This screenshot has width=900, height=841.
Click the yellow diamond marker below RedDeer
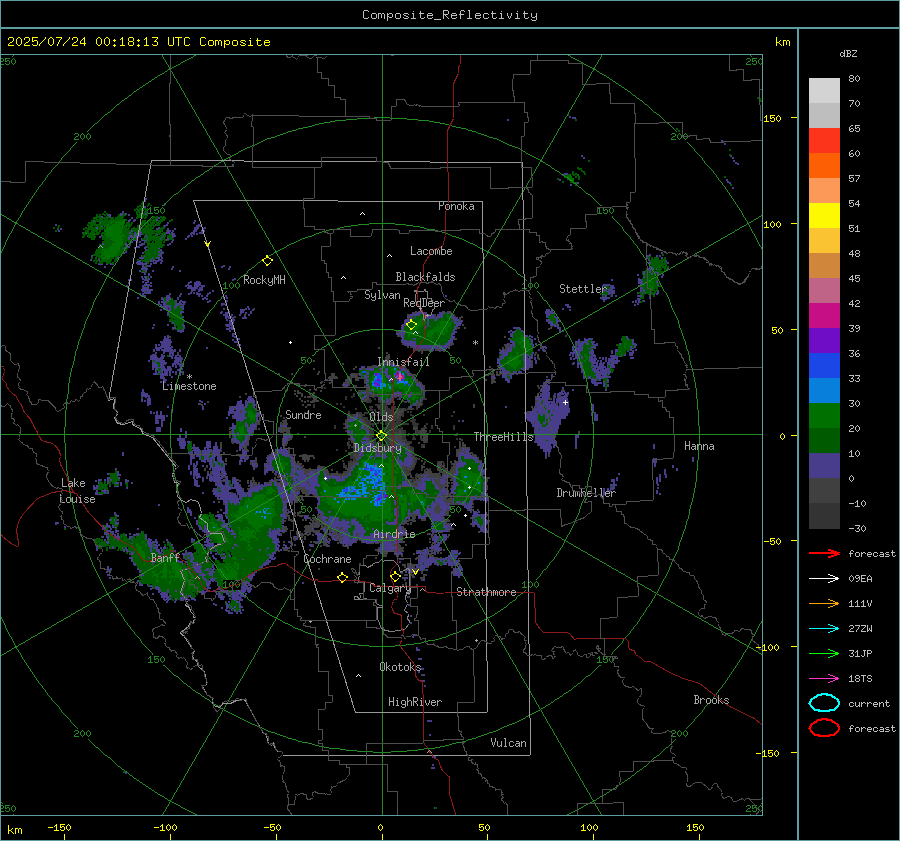[412, 325]
